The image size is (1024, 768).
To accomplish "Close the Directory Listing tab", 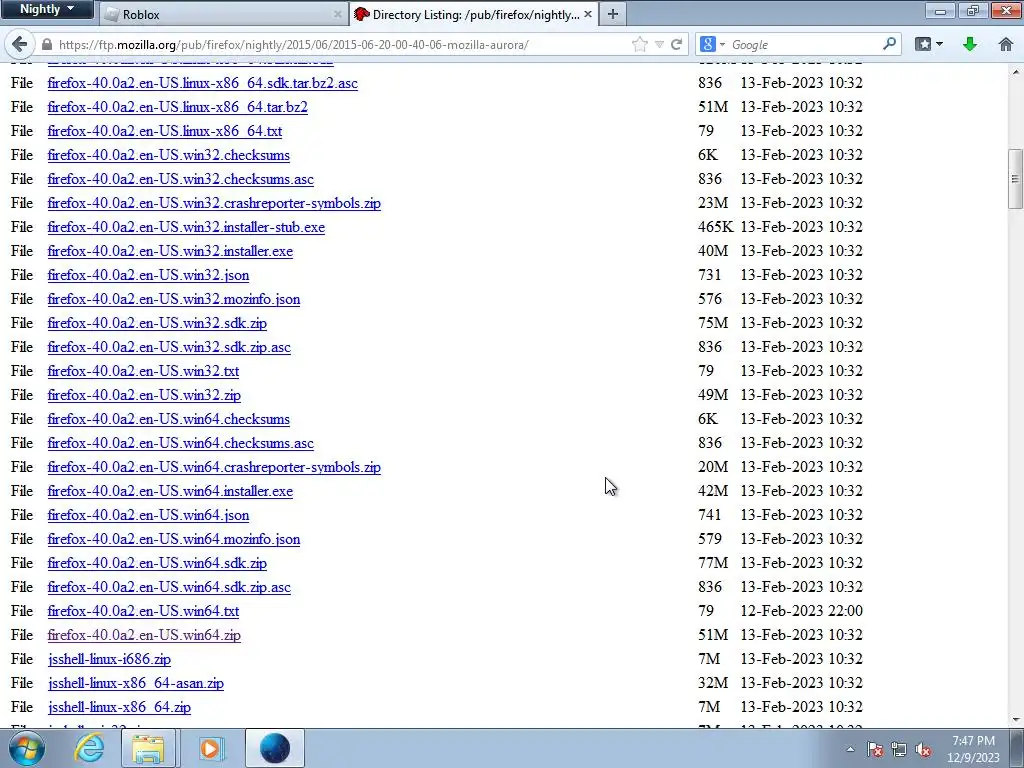I will click(x=588, y=14).
